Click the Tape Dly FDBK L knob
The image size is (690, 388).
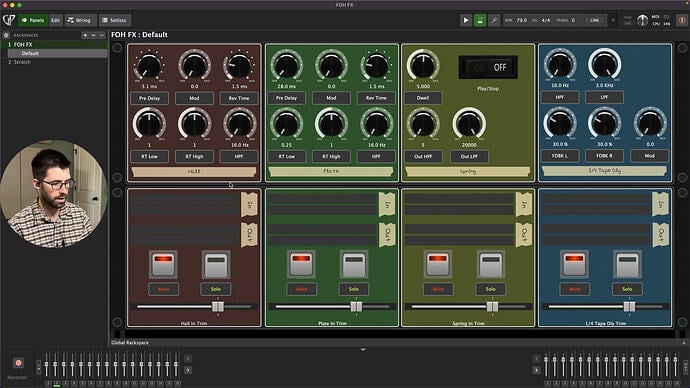(x=560, y=124)
